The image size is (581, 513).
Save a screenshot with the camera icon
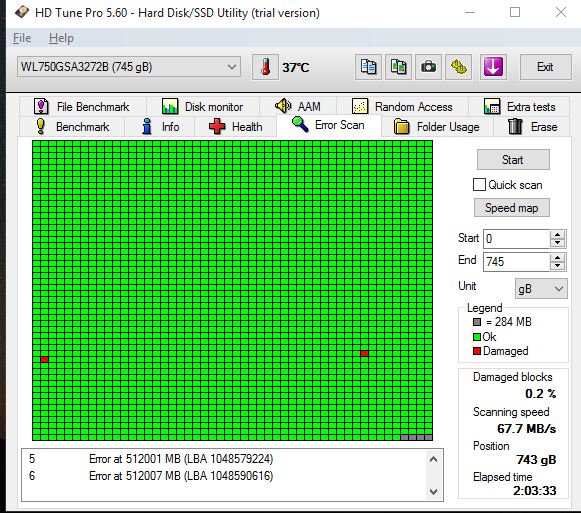[428, 67]
